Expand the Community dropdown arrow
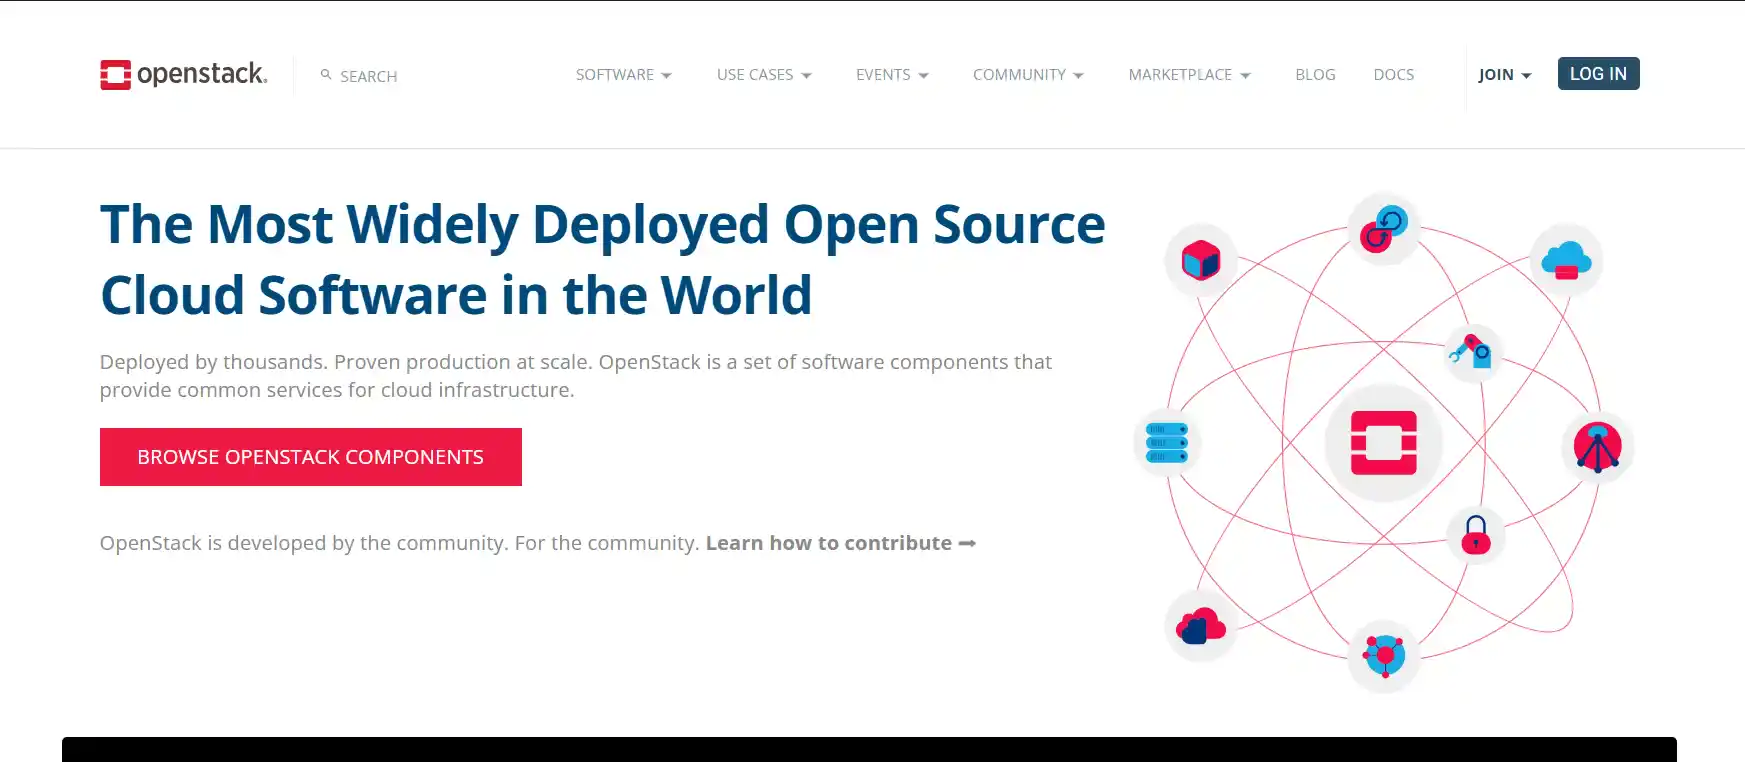The height and width of the screenshot is (762, 1745). (1078, 76)
